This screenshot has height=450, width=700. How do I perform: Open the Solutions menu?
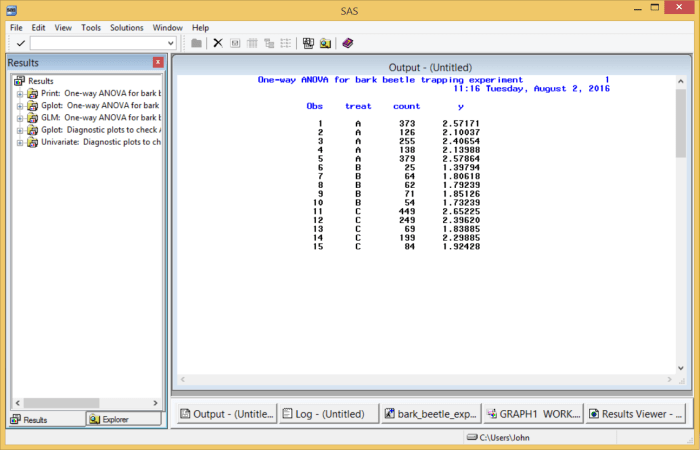point(127,28)
